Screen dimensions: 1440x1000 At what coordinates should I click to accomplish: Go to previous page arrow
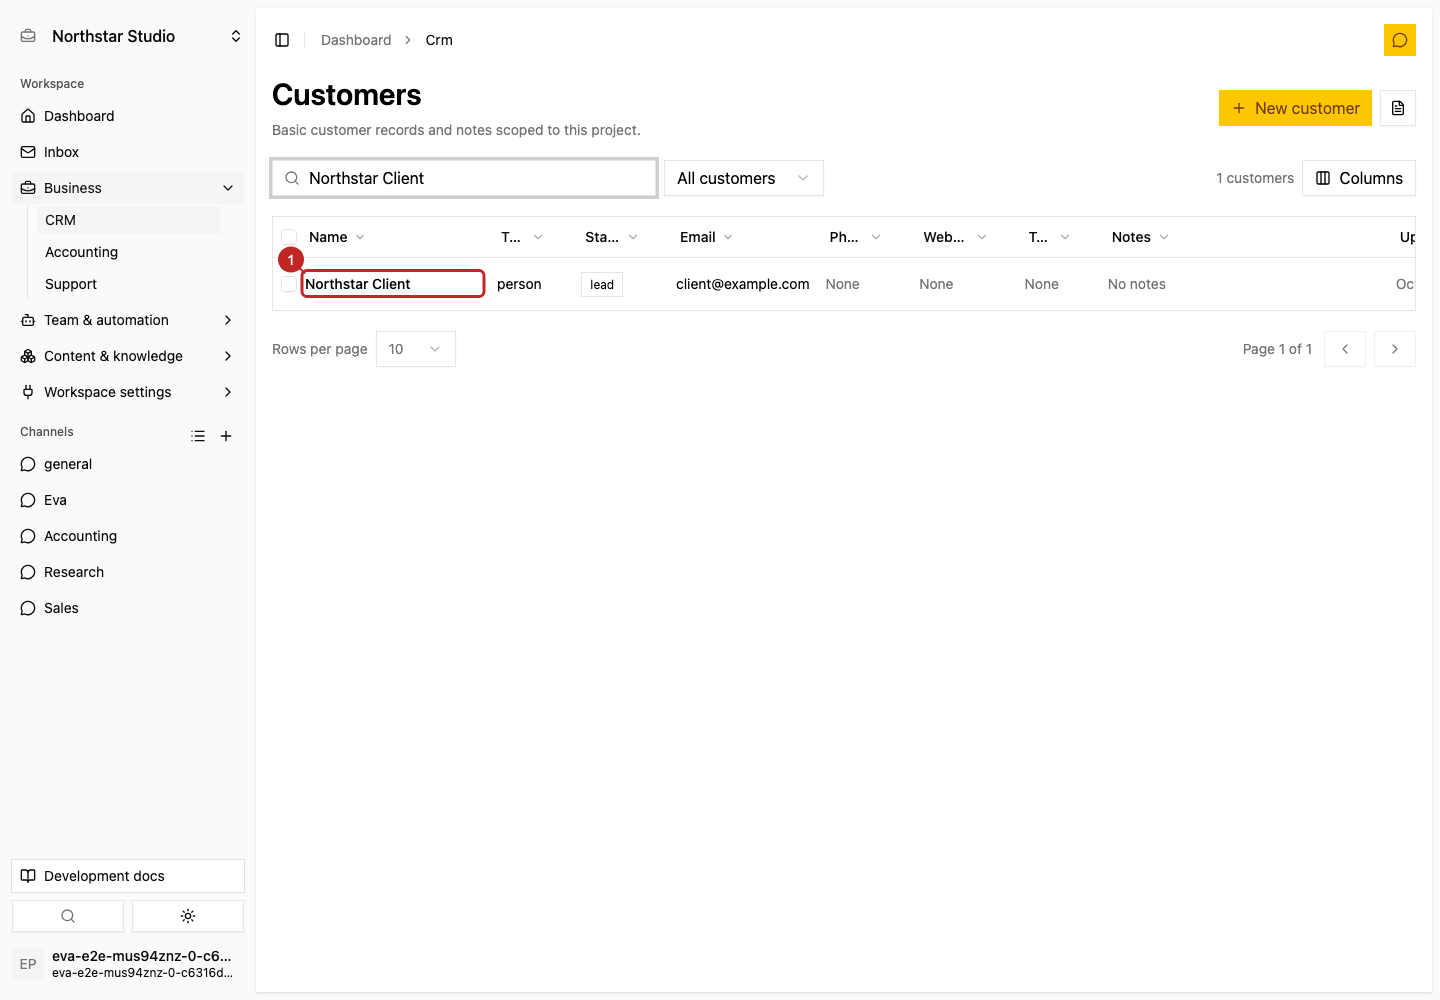click(1345, 349)
